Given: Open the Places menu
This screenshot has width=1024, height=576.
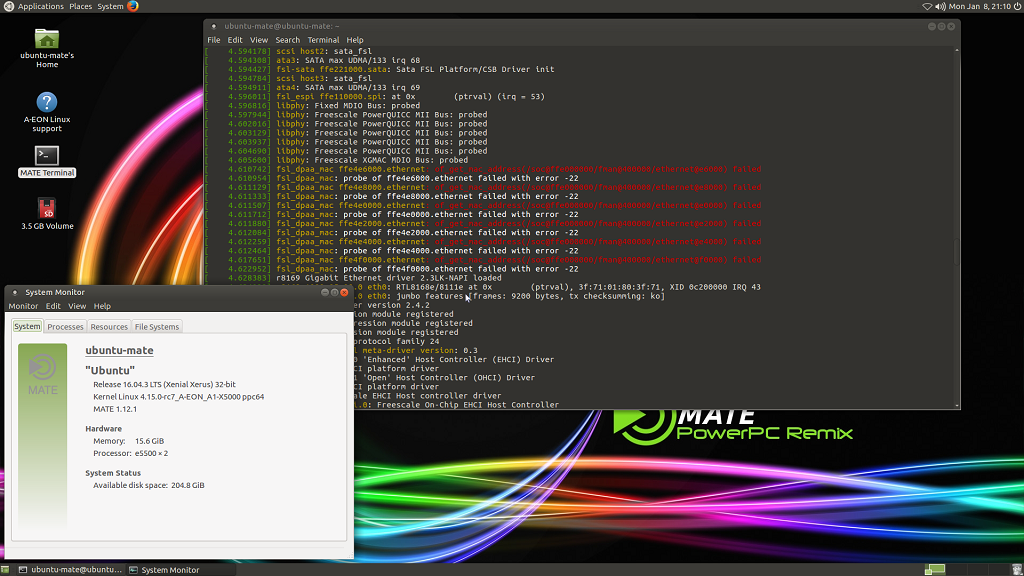Looking at the screenshot, I should click(80, 6).
